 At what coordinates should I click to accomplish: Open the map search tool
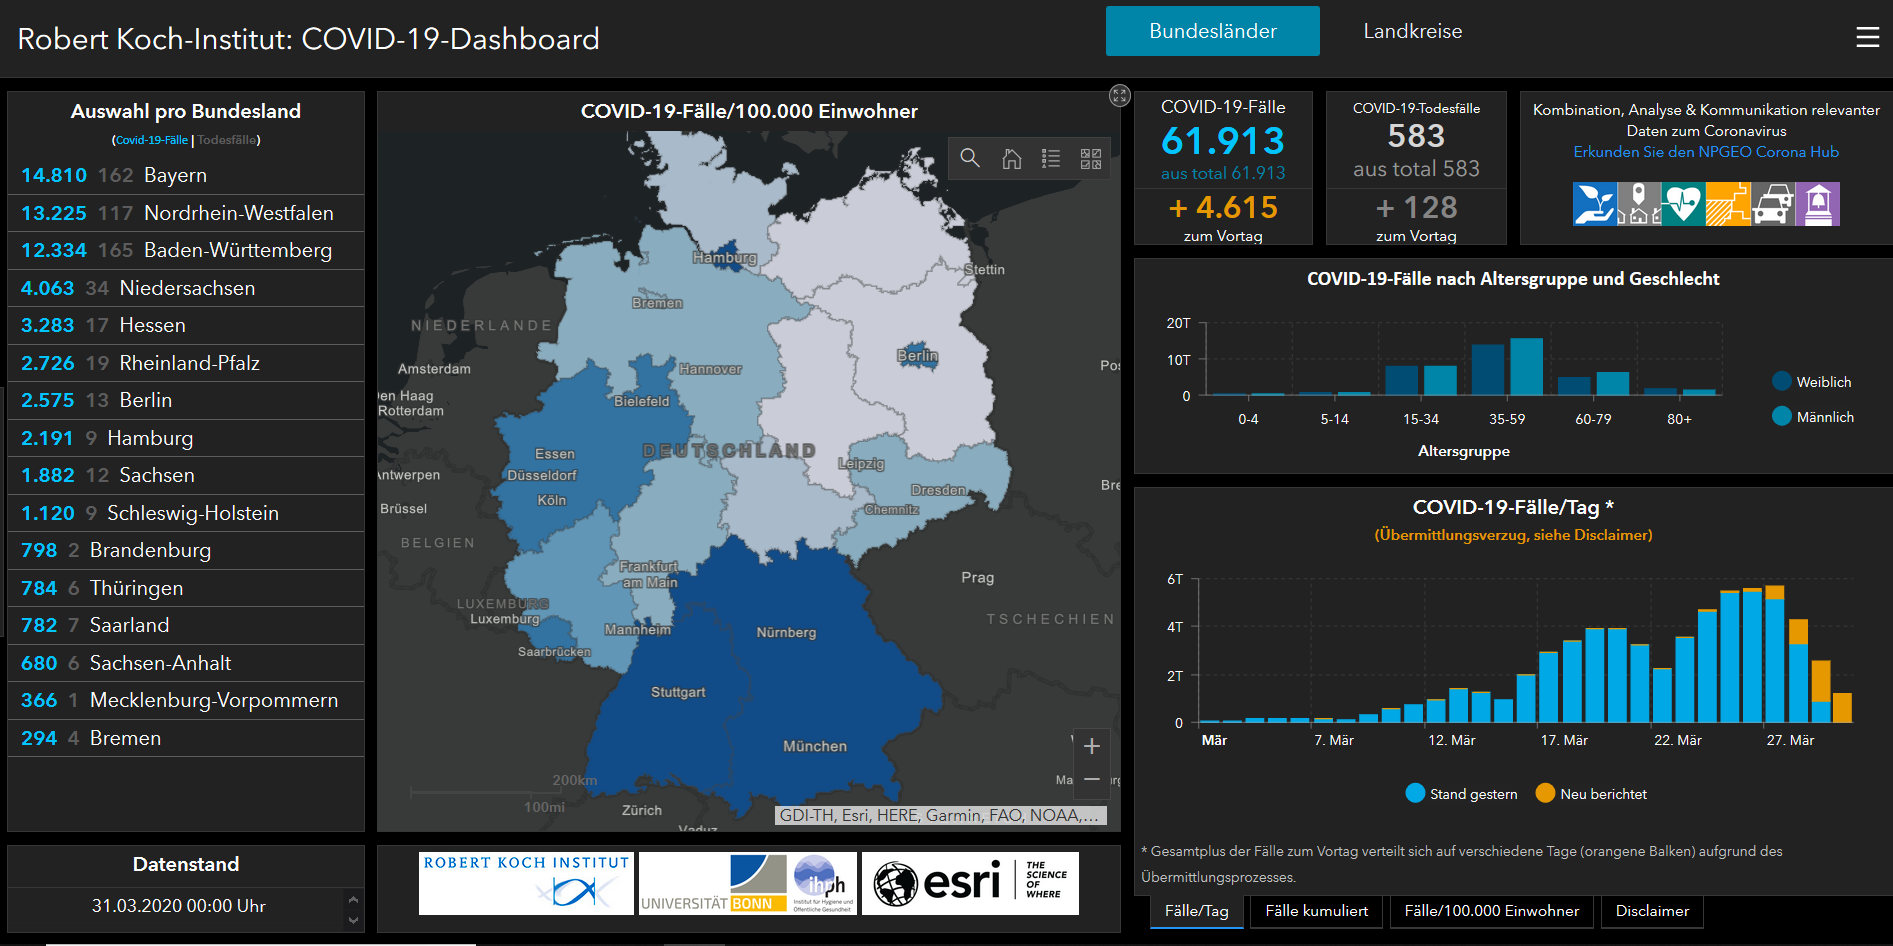tap(970, 158)
